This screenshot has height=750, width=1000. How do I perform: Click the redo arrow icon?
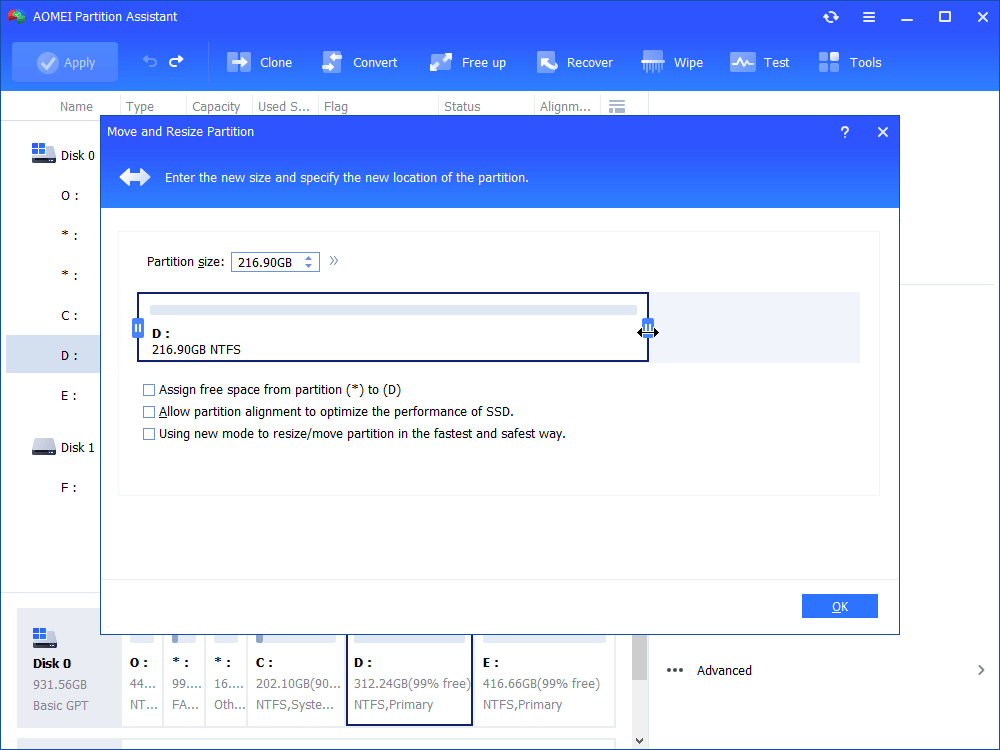click(176, 61)
